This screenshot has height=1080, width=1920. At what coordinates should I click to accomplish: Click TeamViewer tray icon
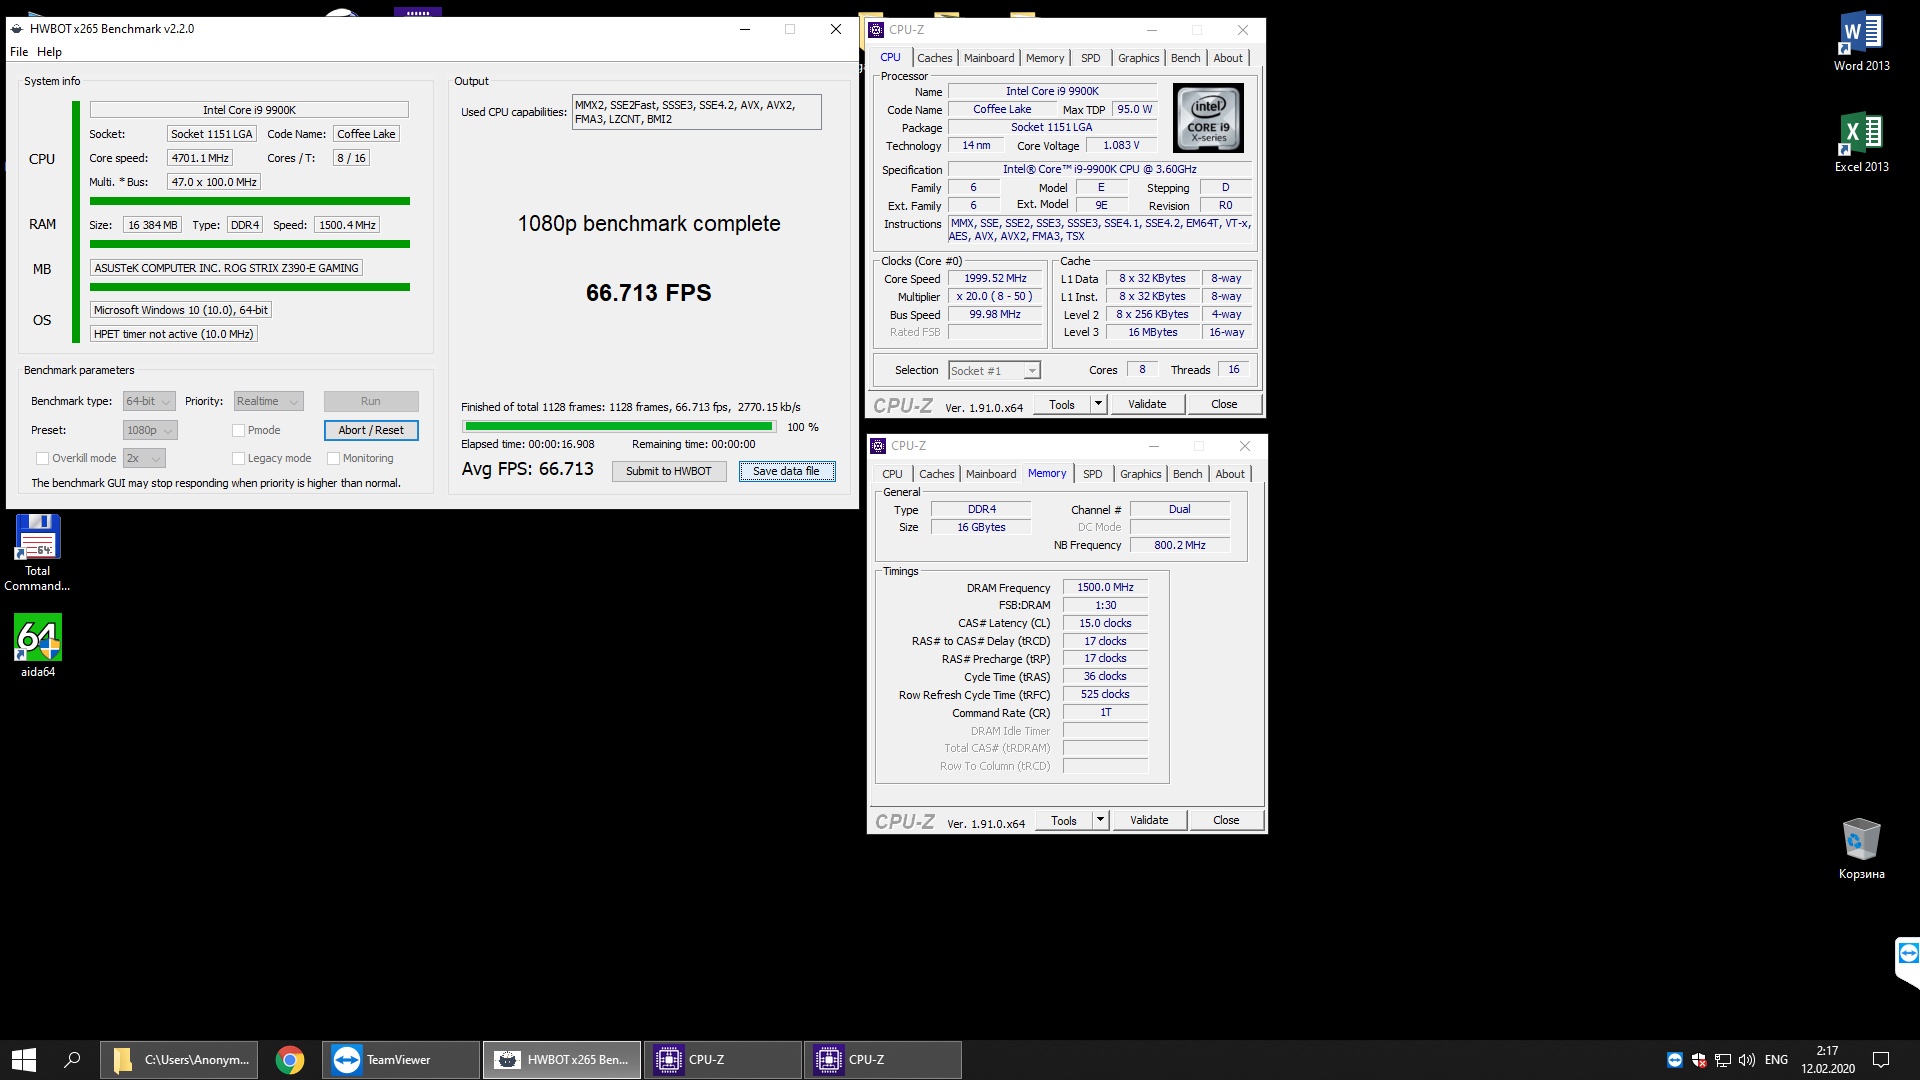click(1675, 1060)
